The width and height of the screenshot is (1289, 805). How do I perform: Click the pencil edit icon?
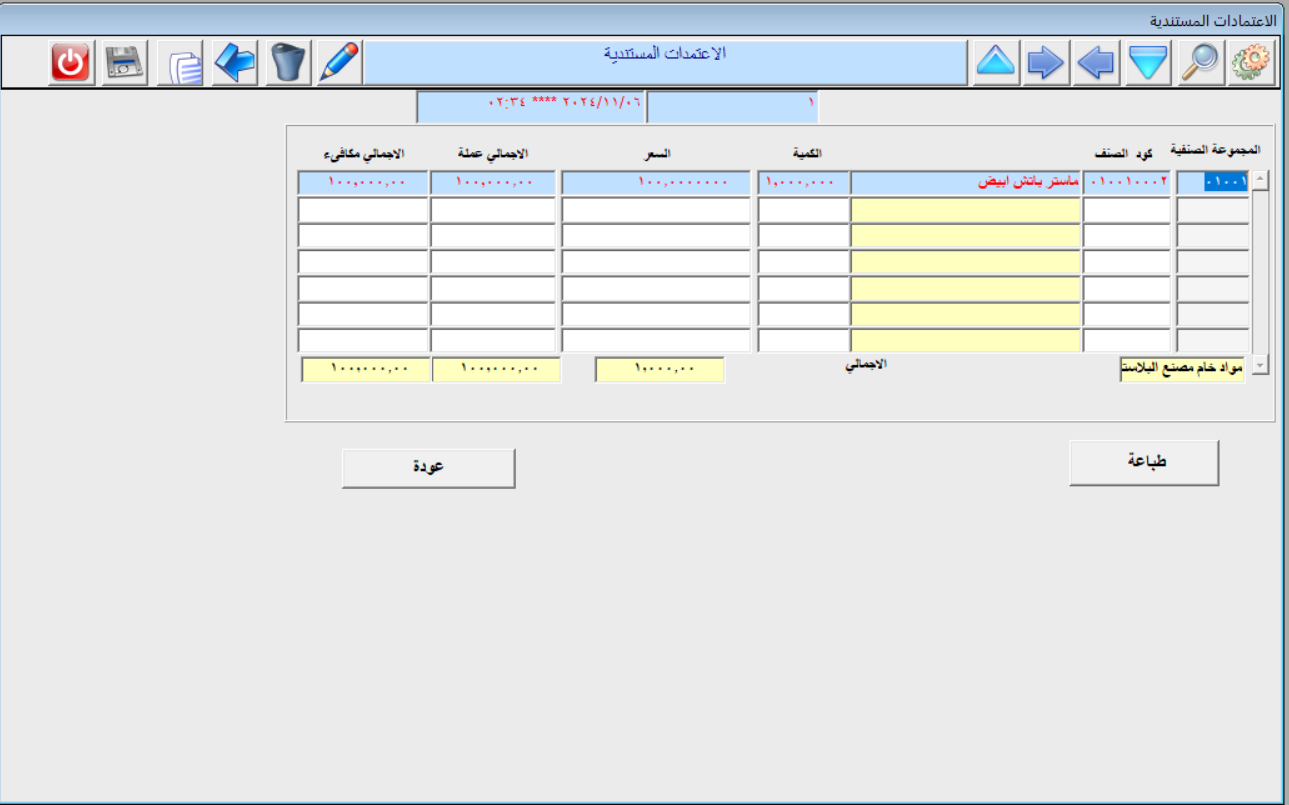coord(339,63)
